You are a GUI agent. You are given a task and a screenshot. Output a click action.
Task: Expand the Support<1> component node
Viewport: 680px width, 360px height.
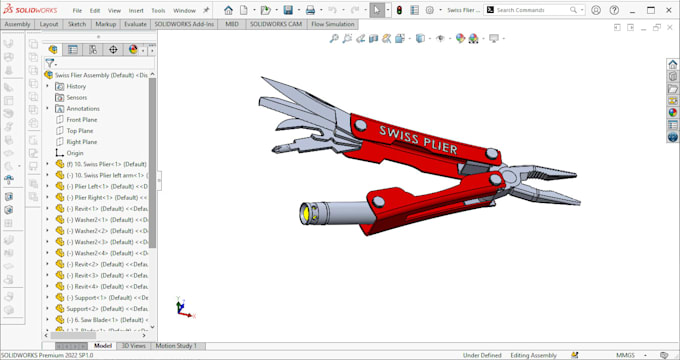click(x=48, y=298)
